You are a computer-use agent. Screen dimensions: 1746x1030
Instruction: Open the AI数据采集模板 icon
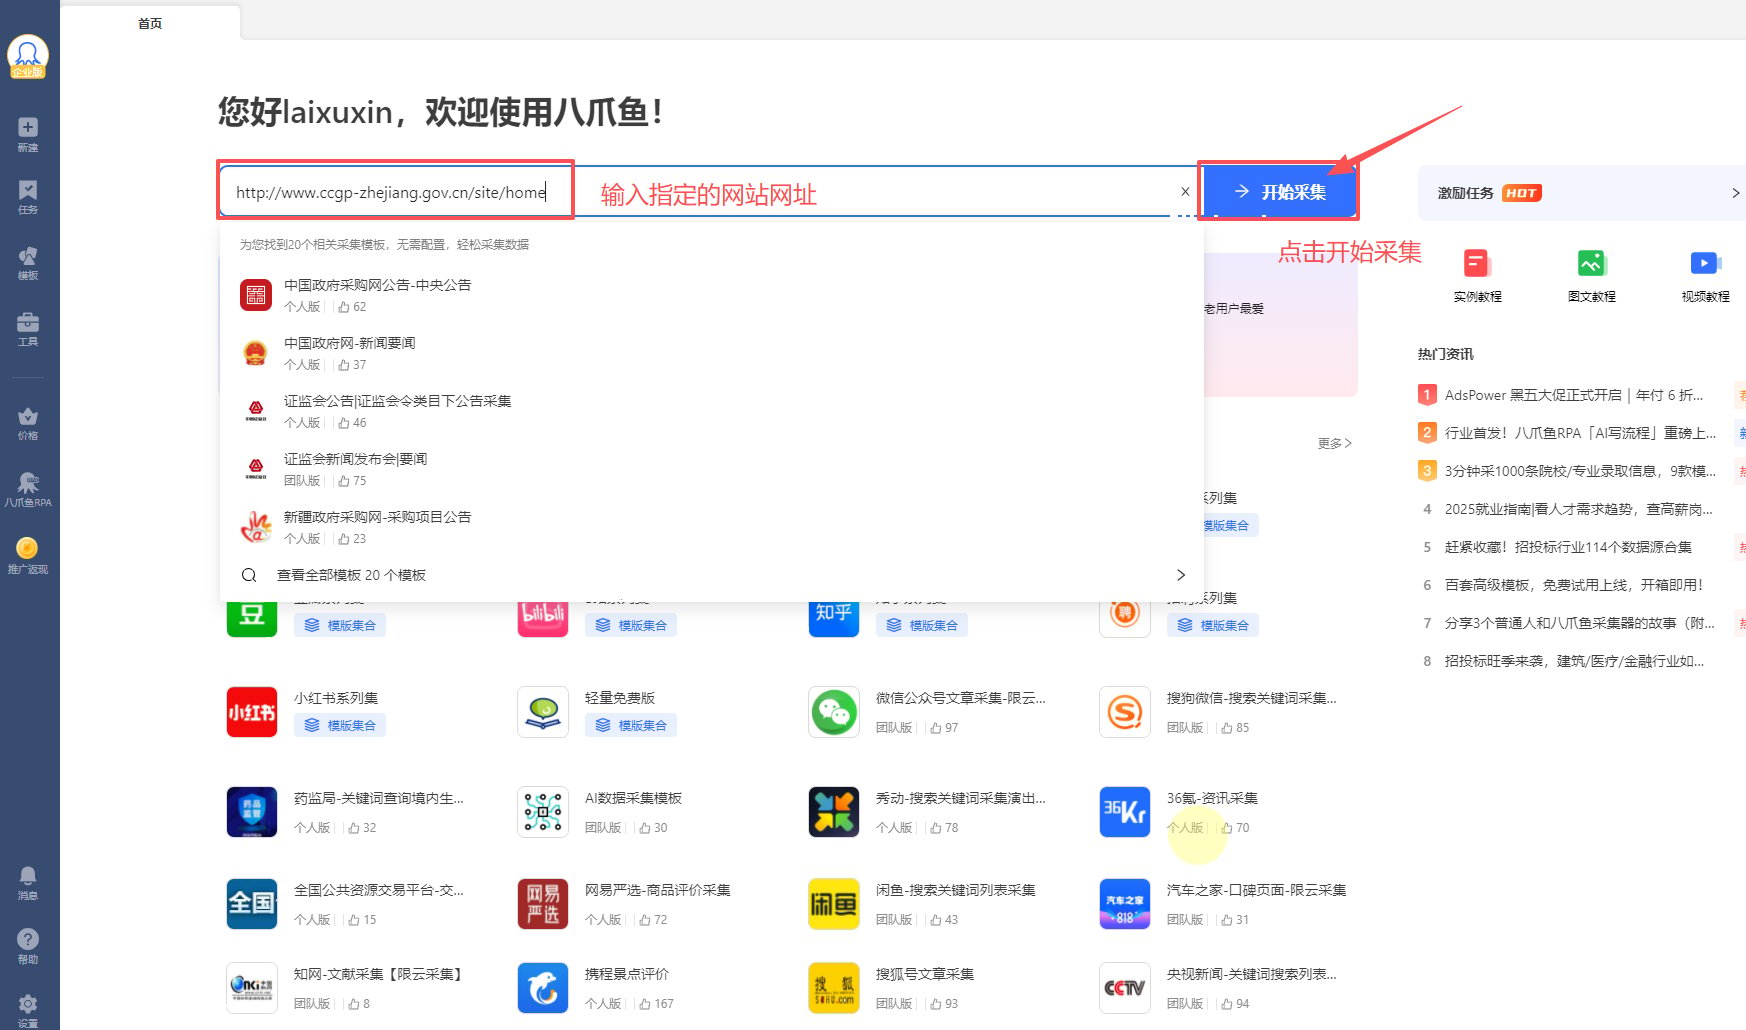coord(543,812)
